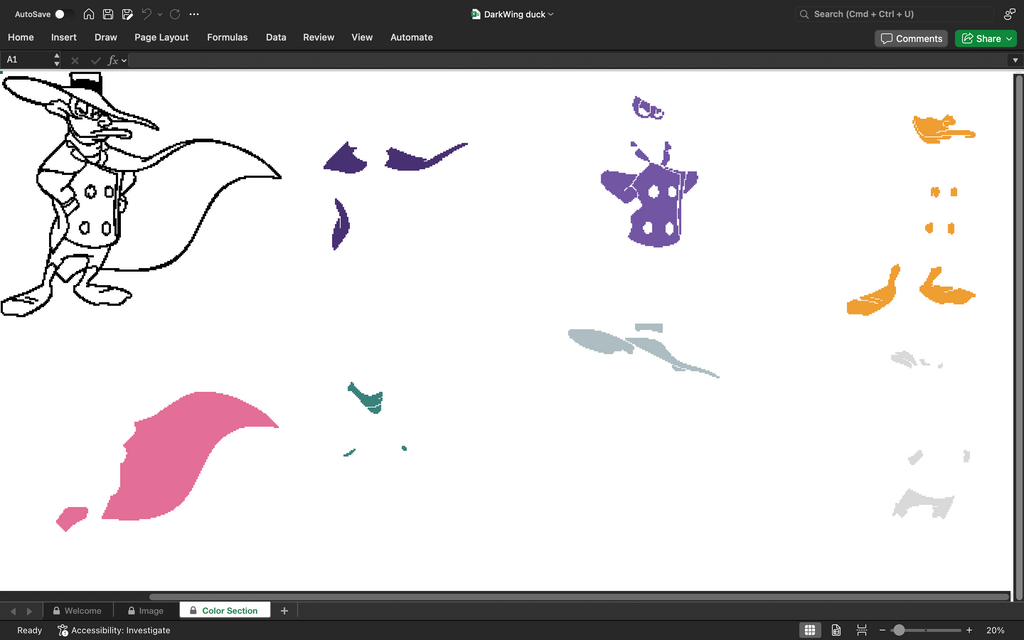Open the Undo history dropdown arrow

160,14
